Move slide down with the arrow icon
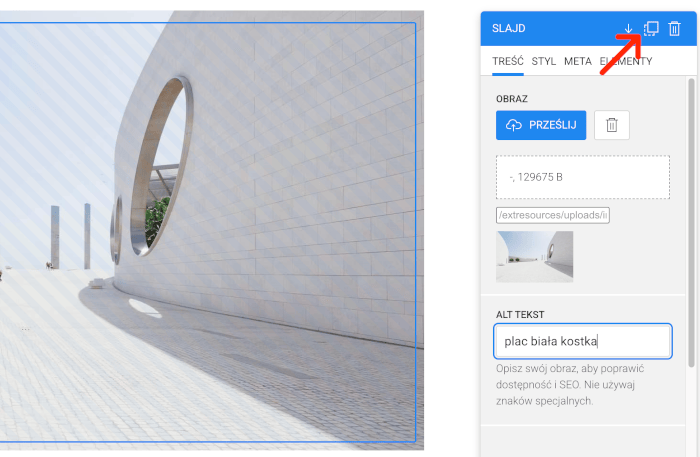700x457 pixels. [x=628, y=29]
